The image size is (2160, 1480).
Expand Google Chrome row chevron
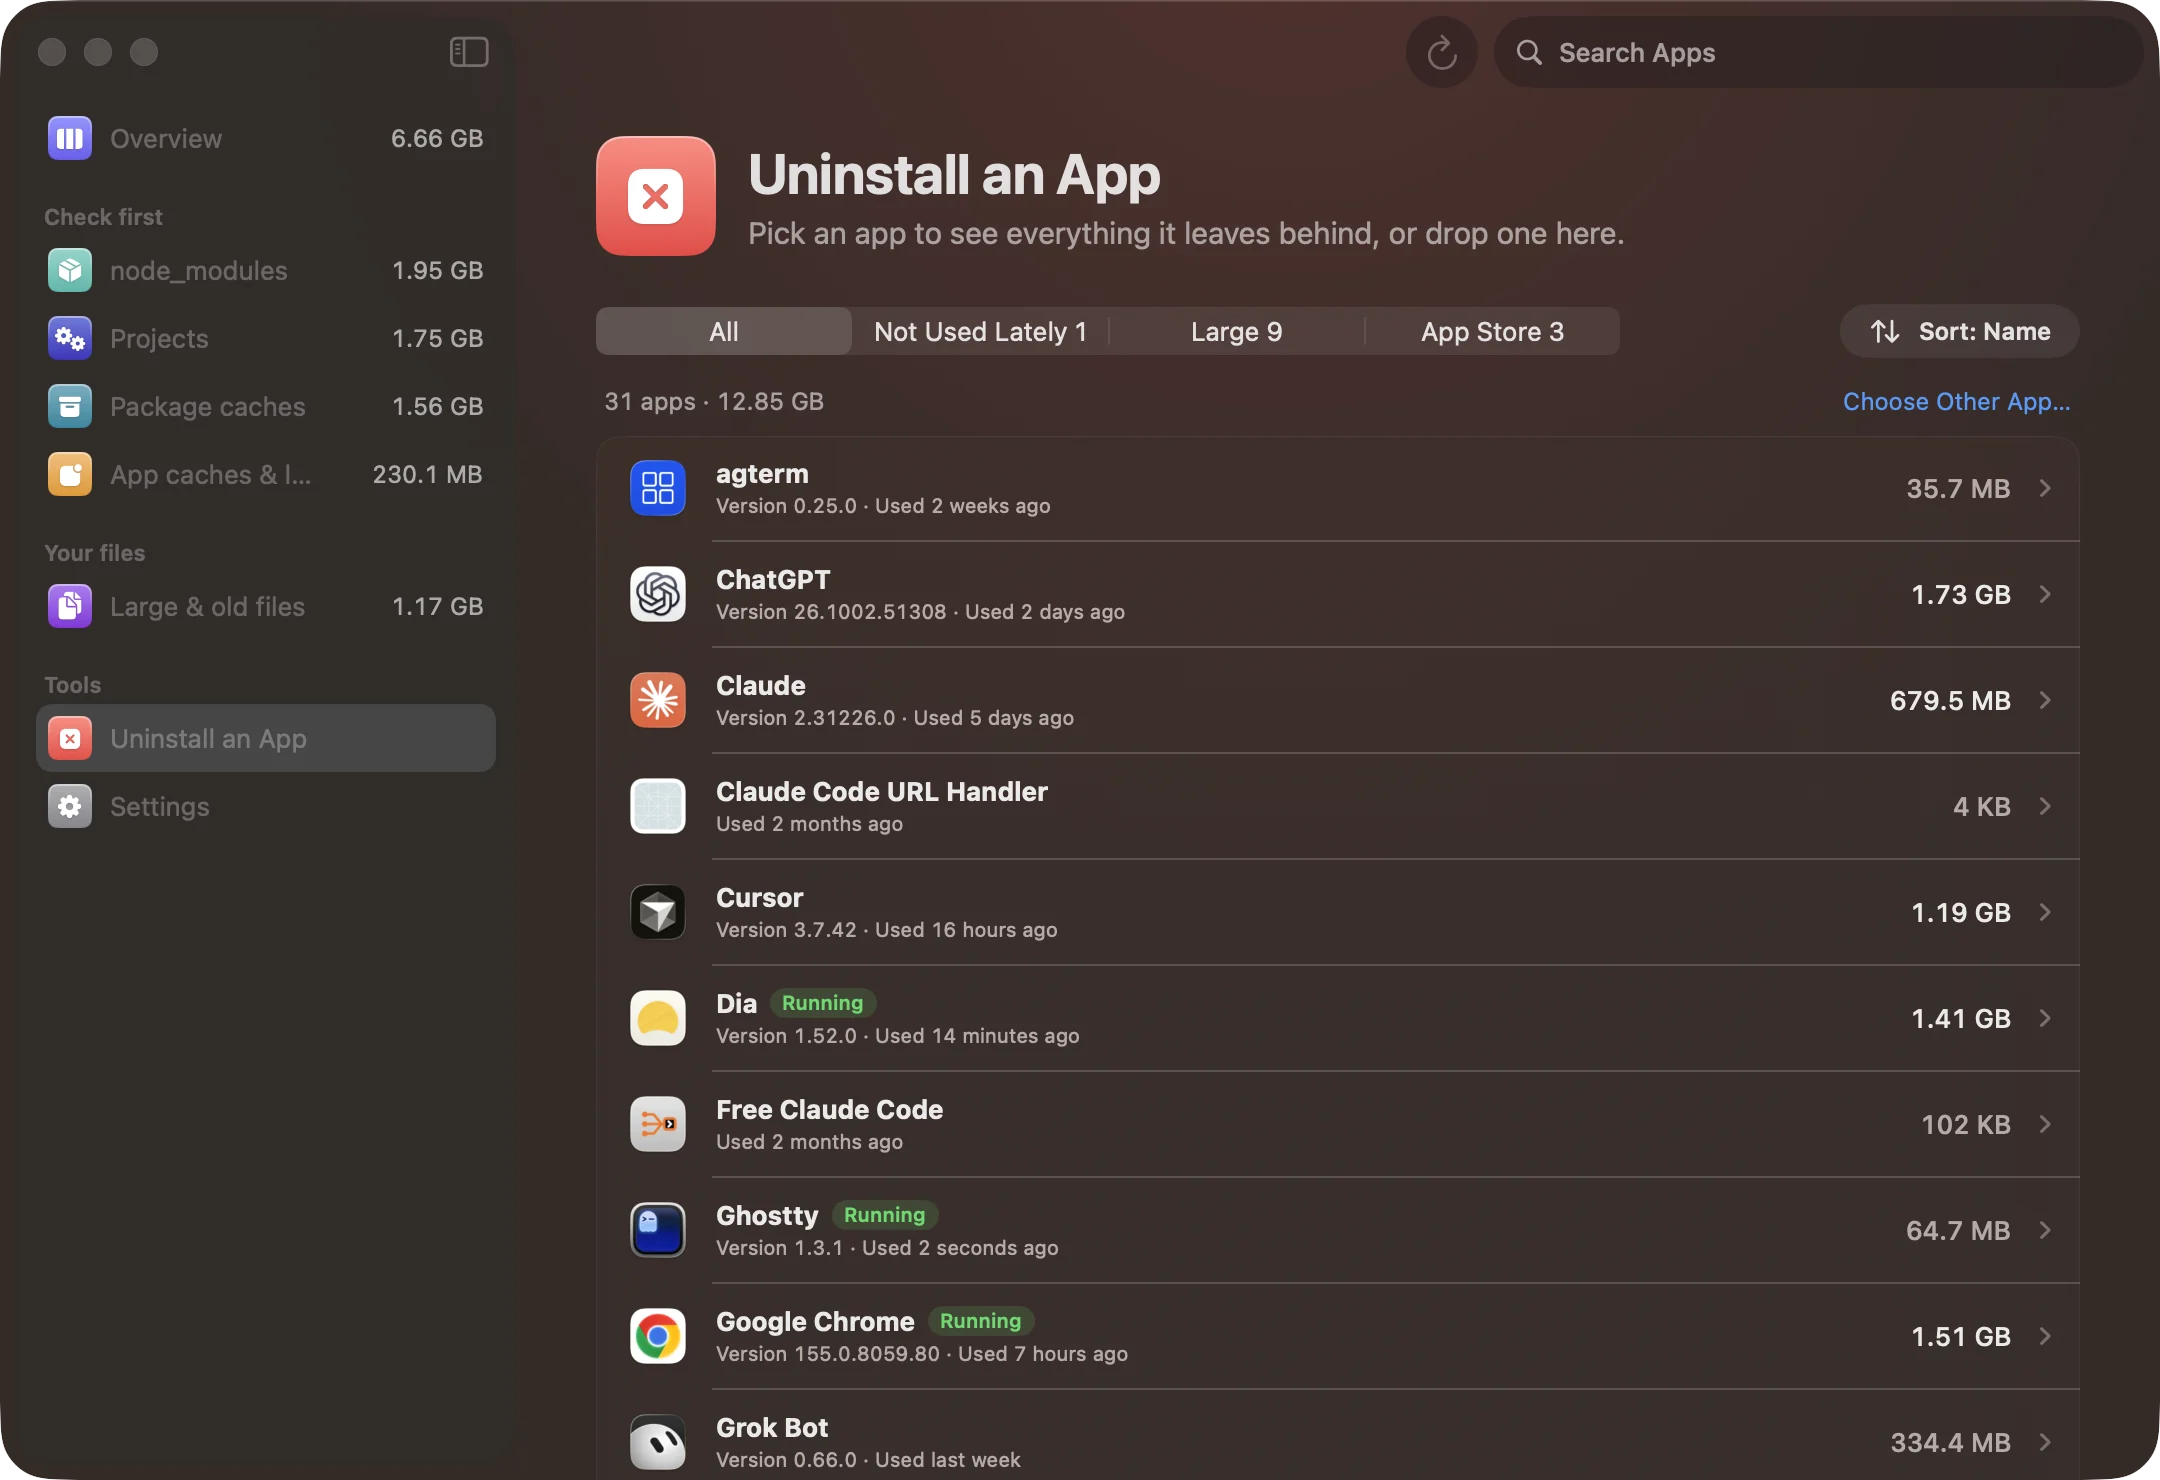point(2045,1336)
